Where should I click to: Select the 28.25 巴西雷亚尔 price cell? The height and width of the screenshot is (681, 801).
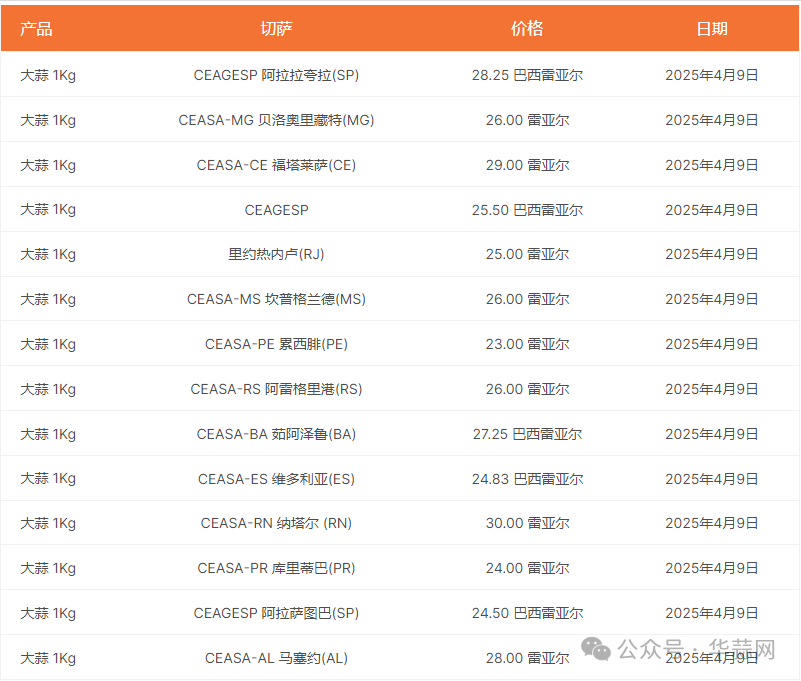(527, 75)
